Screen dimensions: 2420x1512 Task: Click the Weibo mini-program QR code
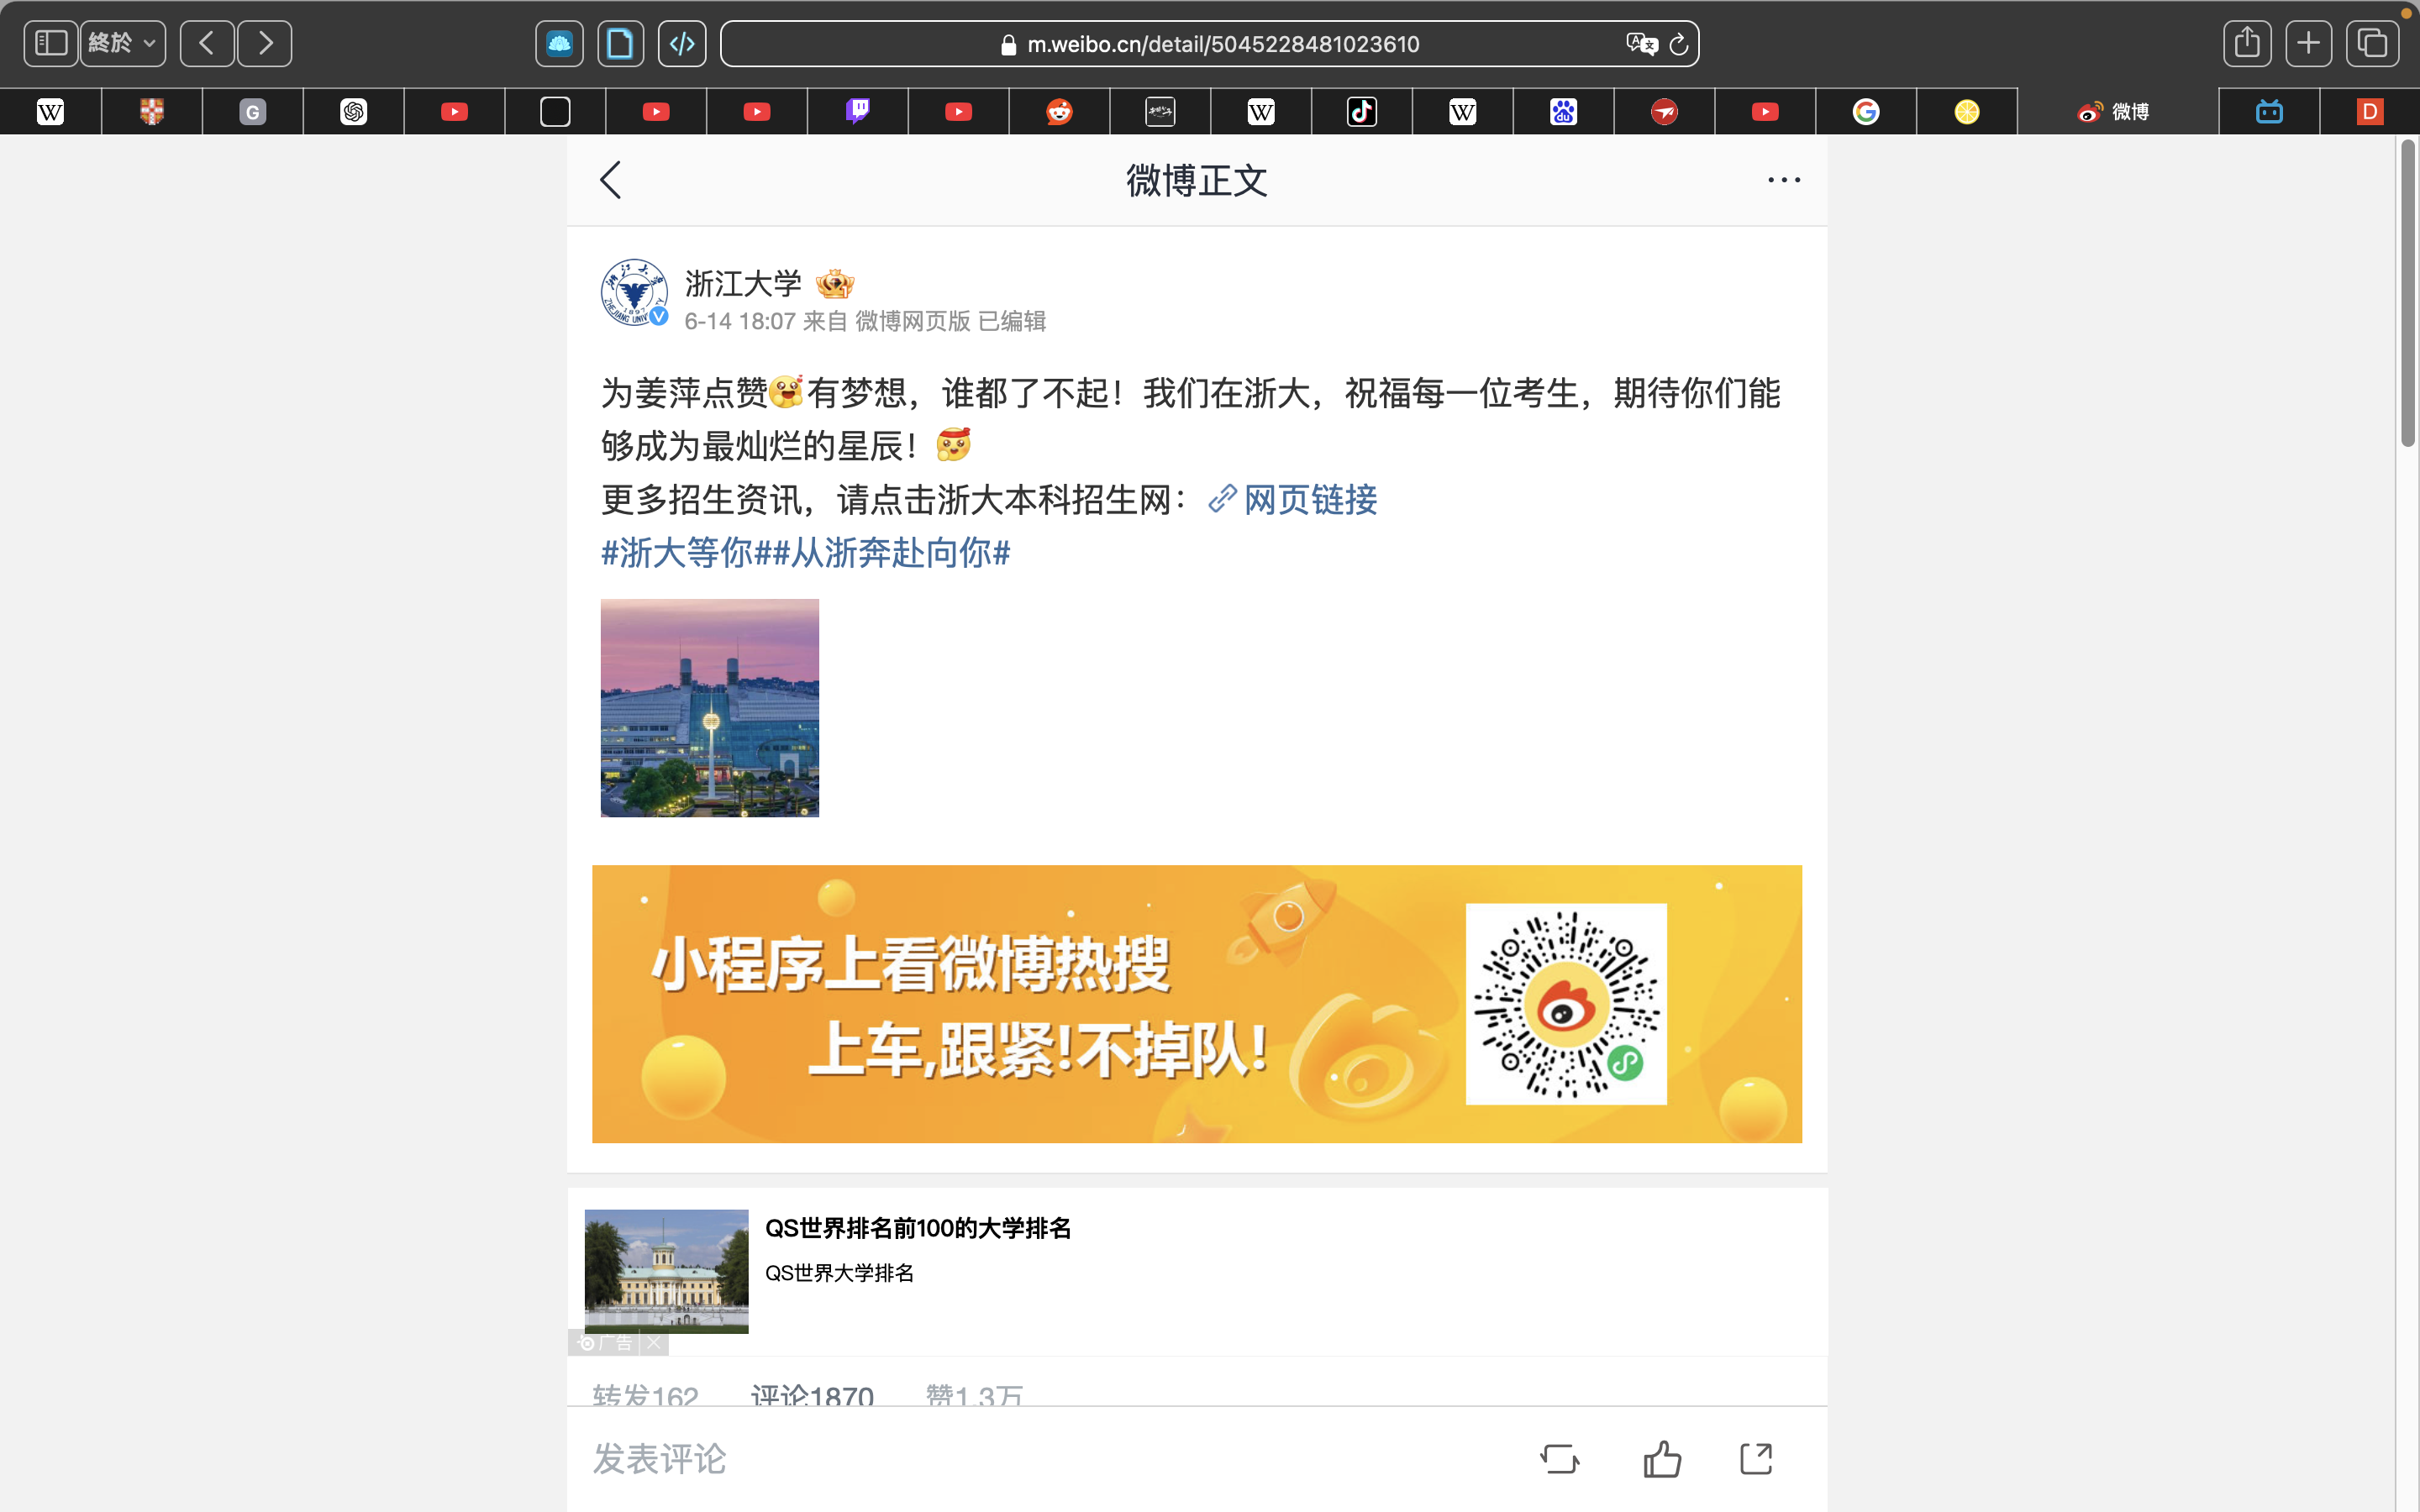click(1566, 1004)
